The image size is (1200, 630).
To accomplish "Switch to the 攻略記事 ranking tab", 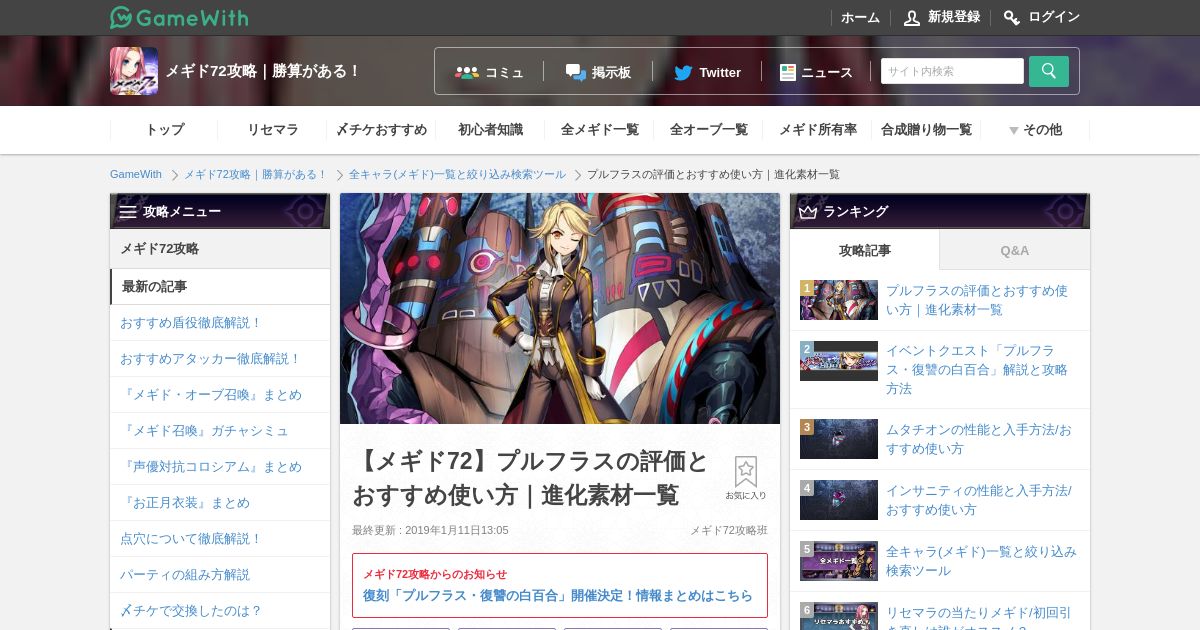I will [x=865, y=250].
